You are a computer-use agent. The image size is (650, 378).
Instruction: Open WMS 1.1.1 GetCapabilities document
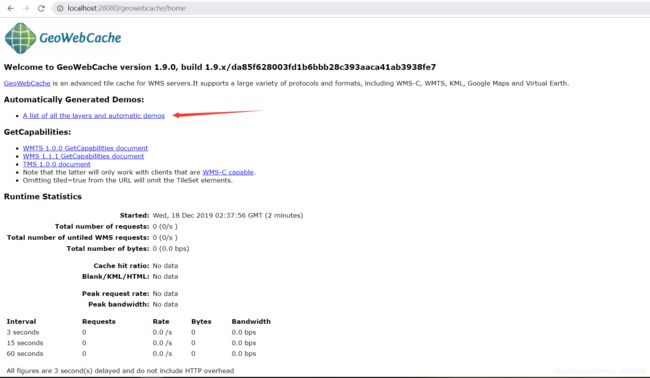click(x=83, y=156)
